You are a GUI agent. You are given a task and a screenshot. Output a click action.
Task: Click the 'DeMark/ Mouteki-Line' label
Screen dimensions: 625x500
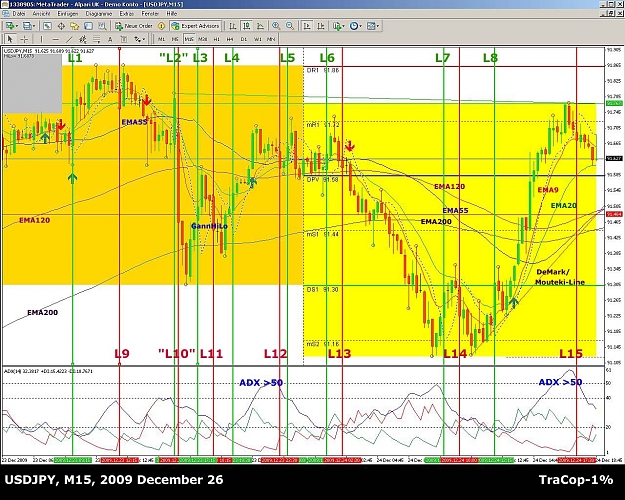tap(560, 277)
